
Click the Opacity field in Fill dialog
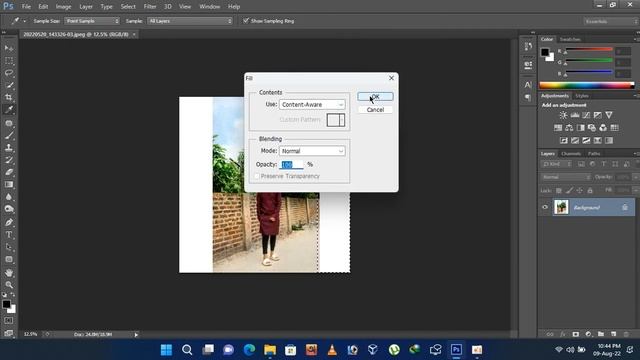tap(291, 164)
